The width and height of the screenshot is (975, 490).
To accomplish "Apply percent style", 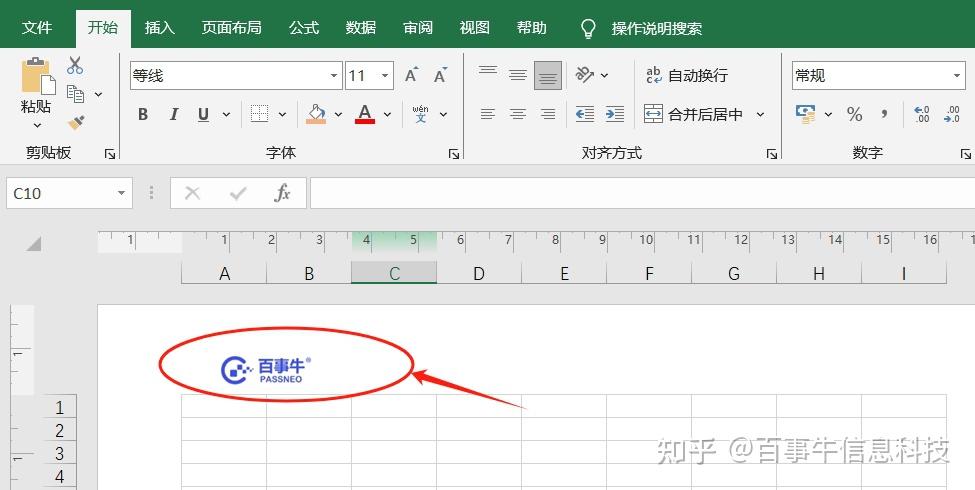I will point(854,114).
